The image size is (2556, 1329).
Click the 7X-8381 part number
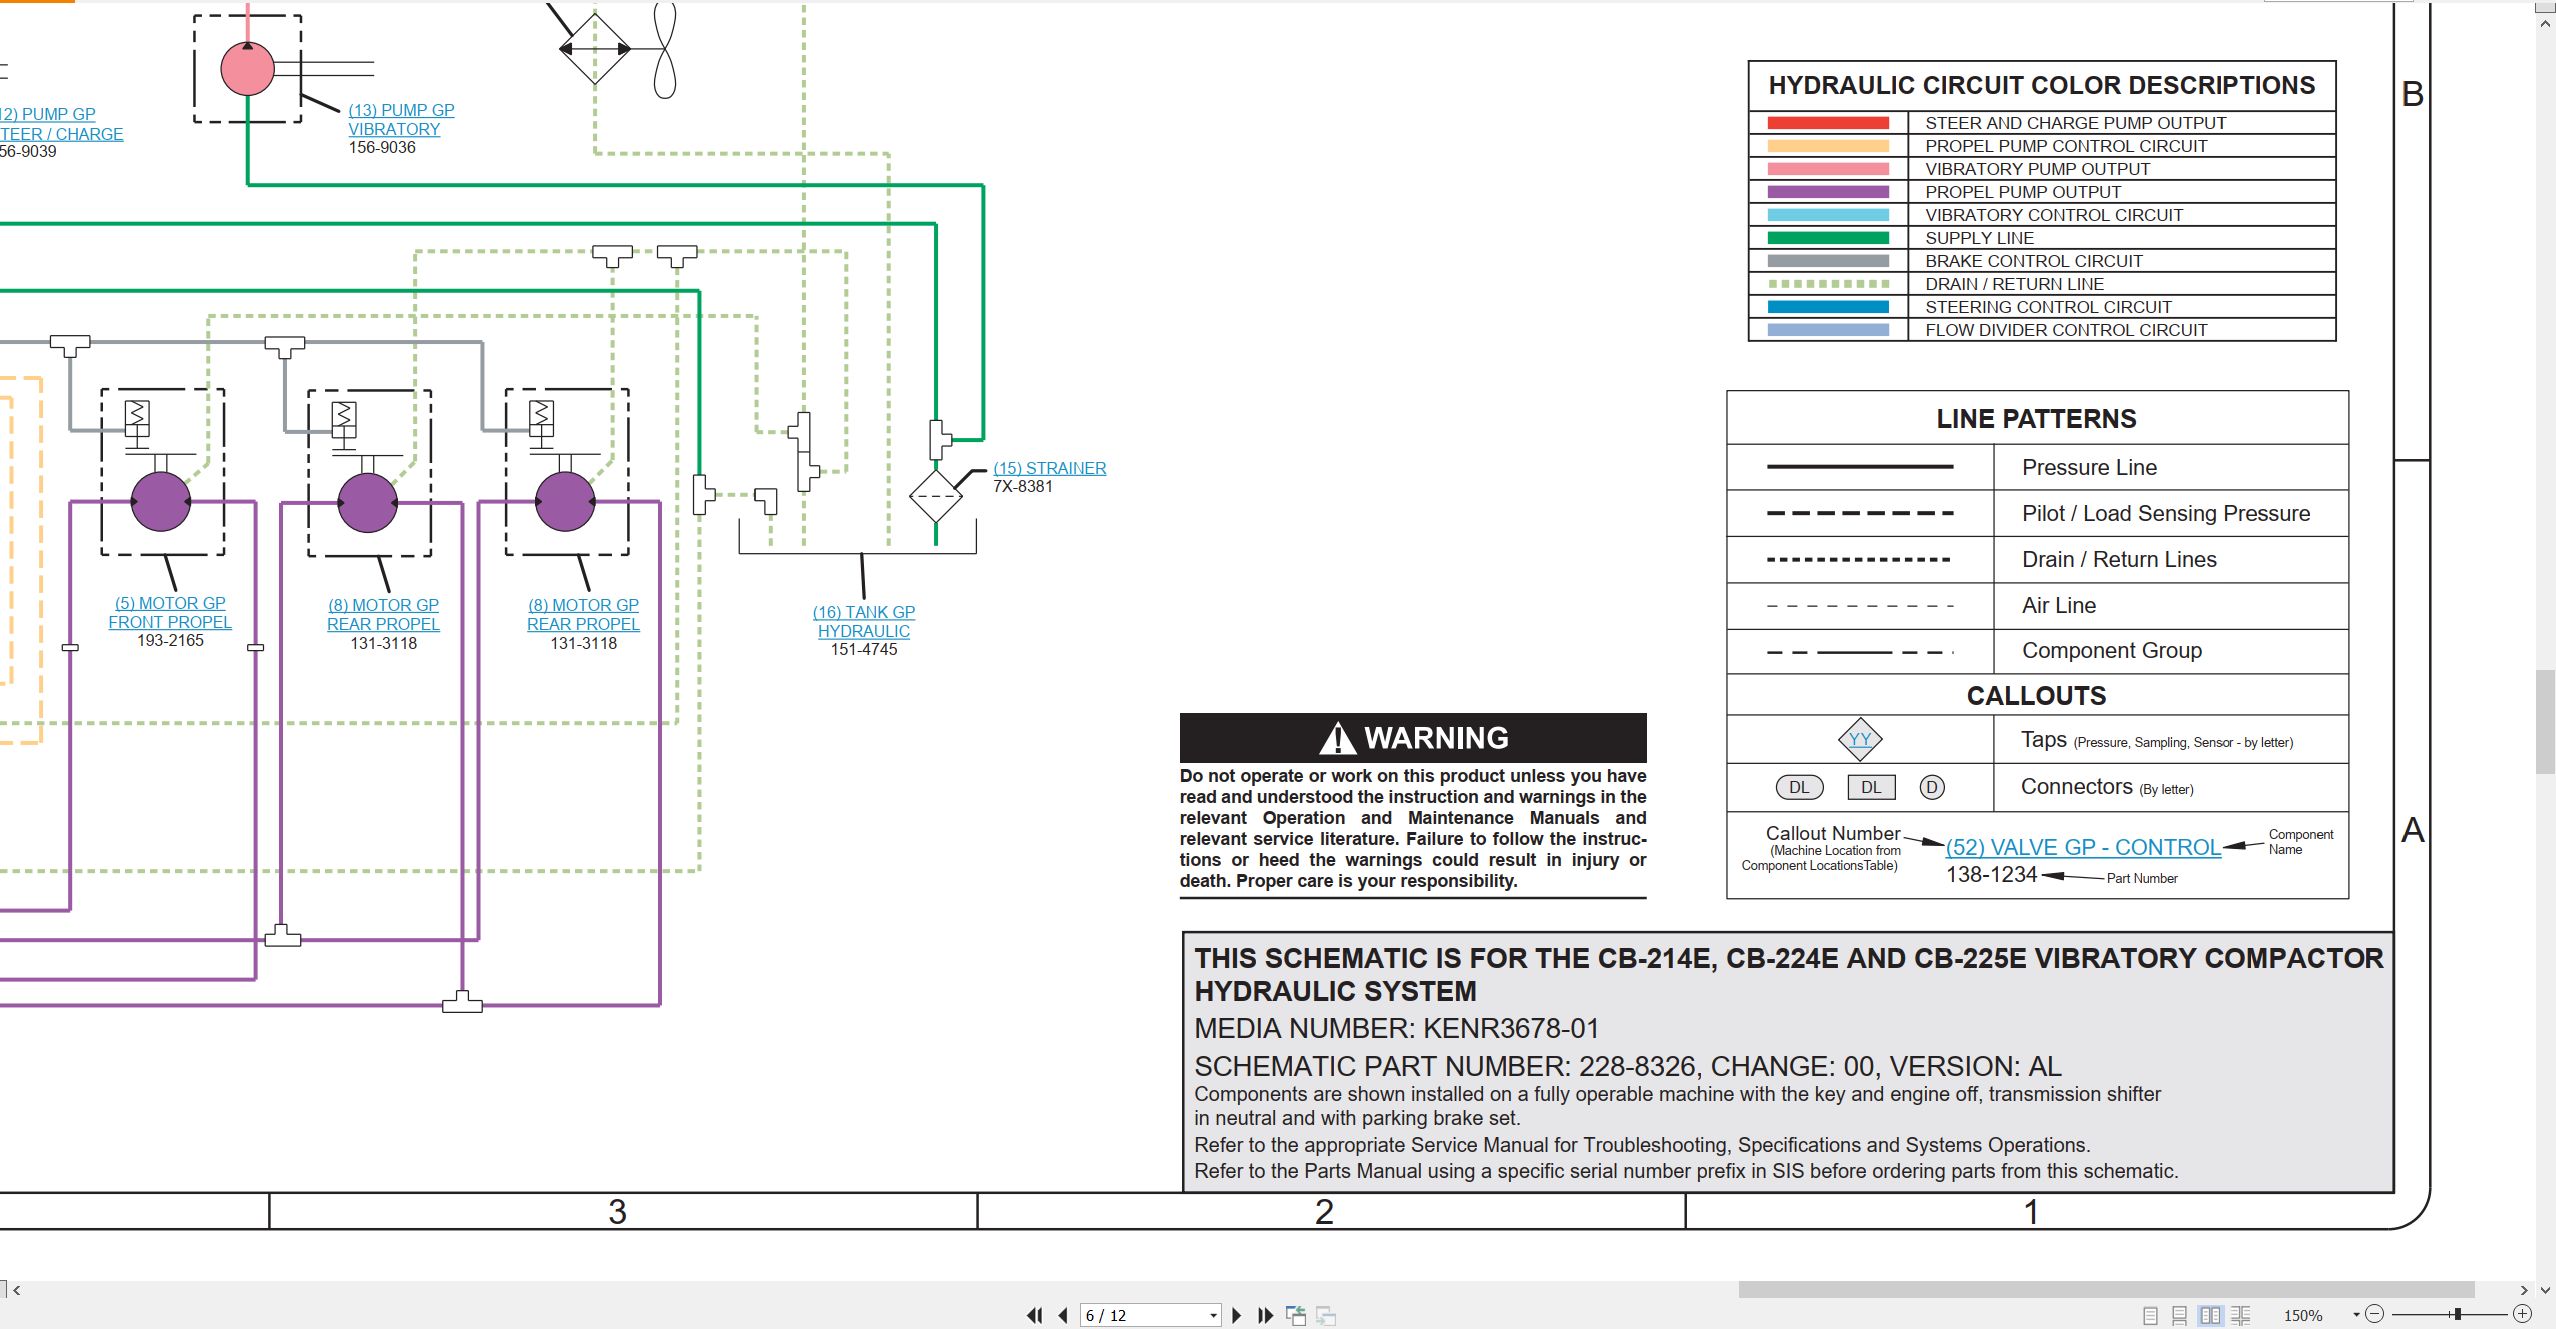tap(1022, 487)
